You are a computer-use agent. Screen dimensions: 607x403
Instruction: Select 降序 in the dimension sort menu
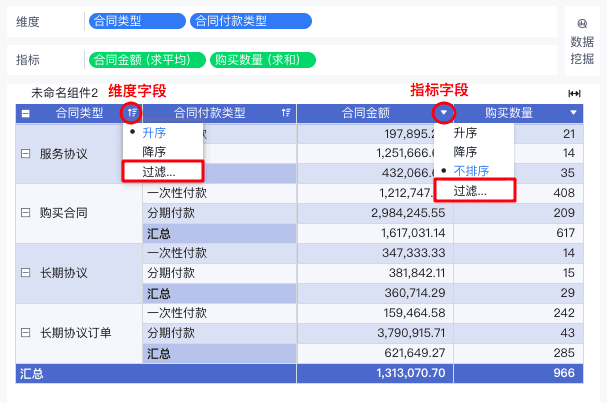click(154, 152)
